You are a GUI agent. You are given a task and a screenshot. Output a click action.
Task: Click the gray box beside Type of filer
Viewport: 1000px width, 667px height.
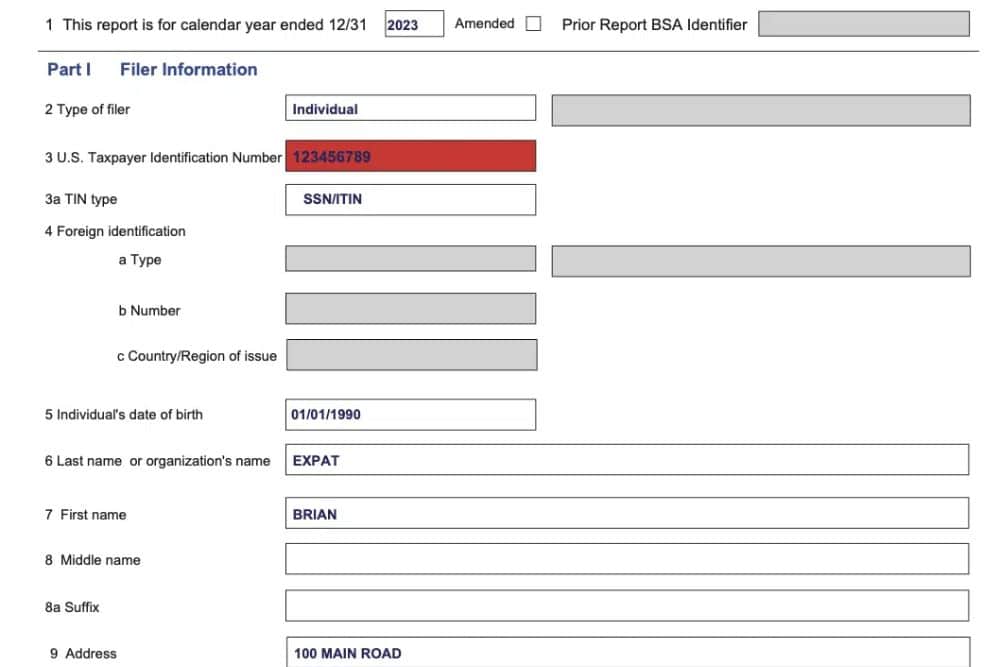(760, 110)
